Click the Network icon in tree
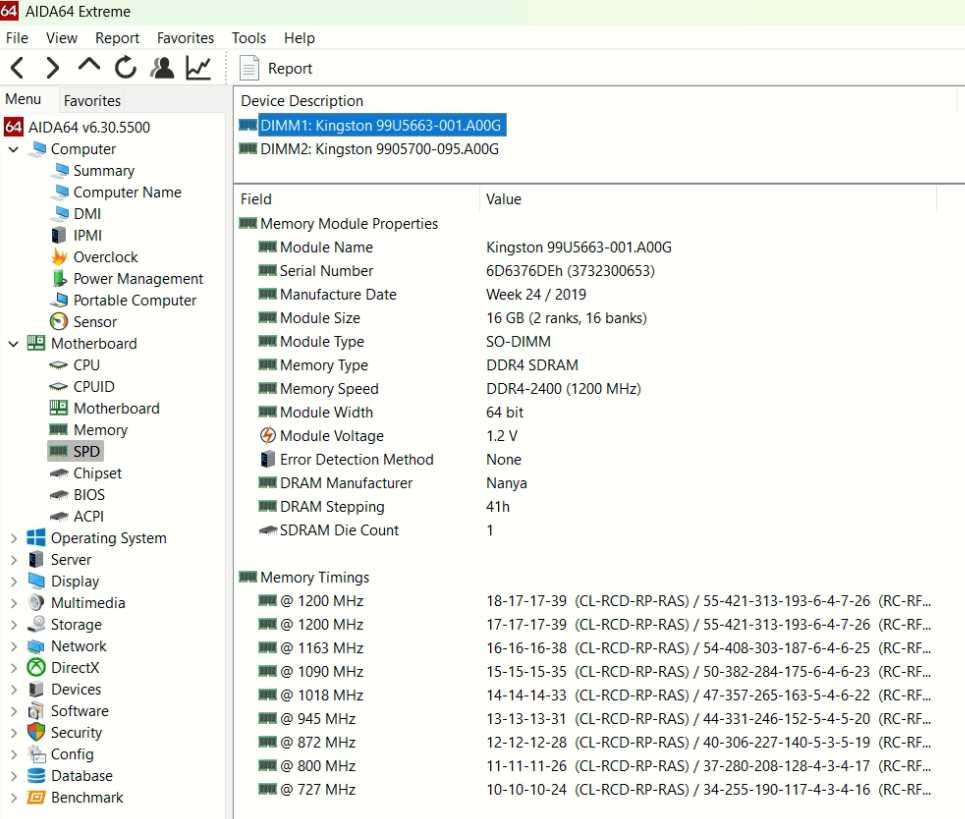965x819 pixels. (x=36, y=646)
